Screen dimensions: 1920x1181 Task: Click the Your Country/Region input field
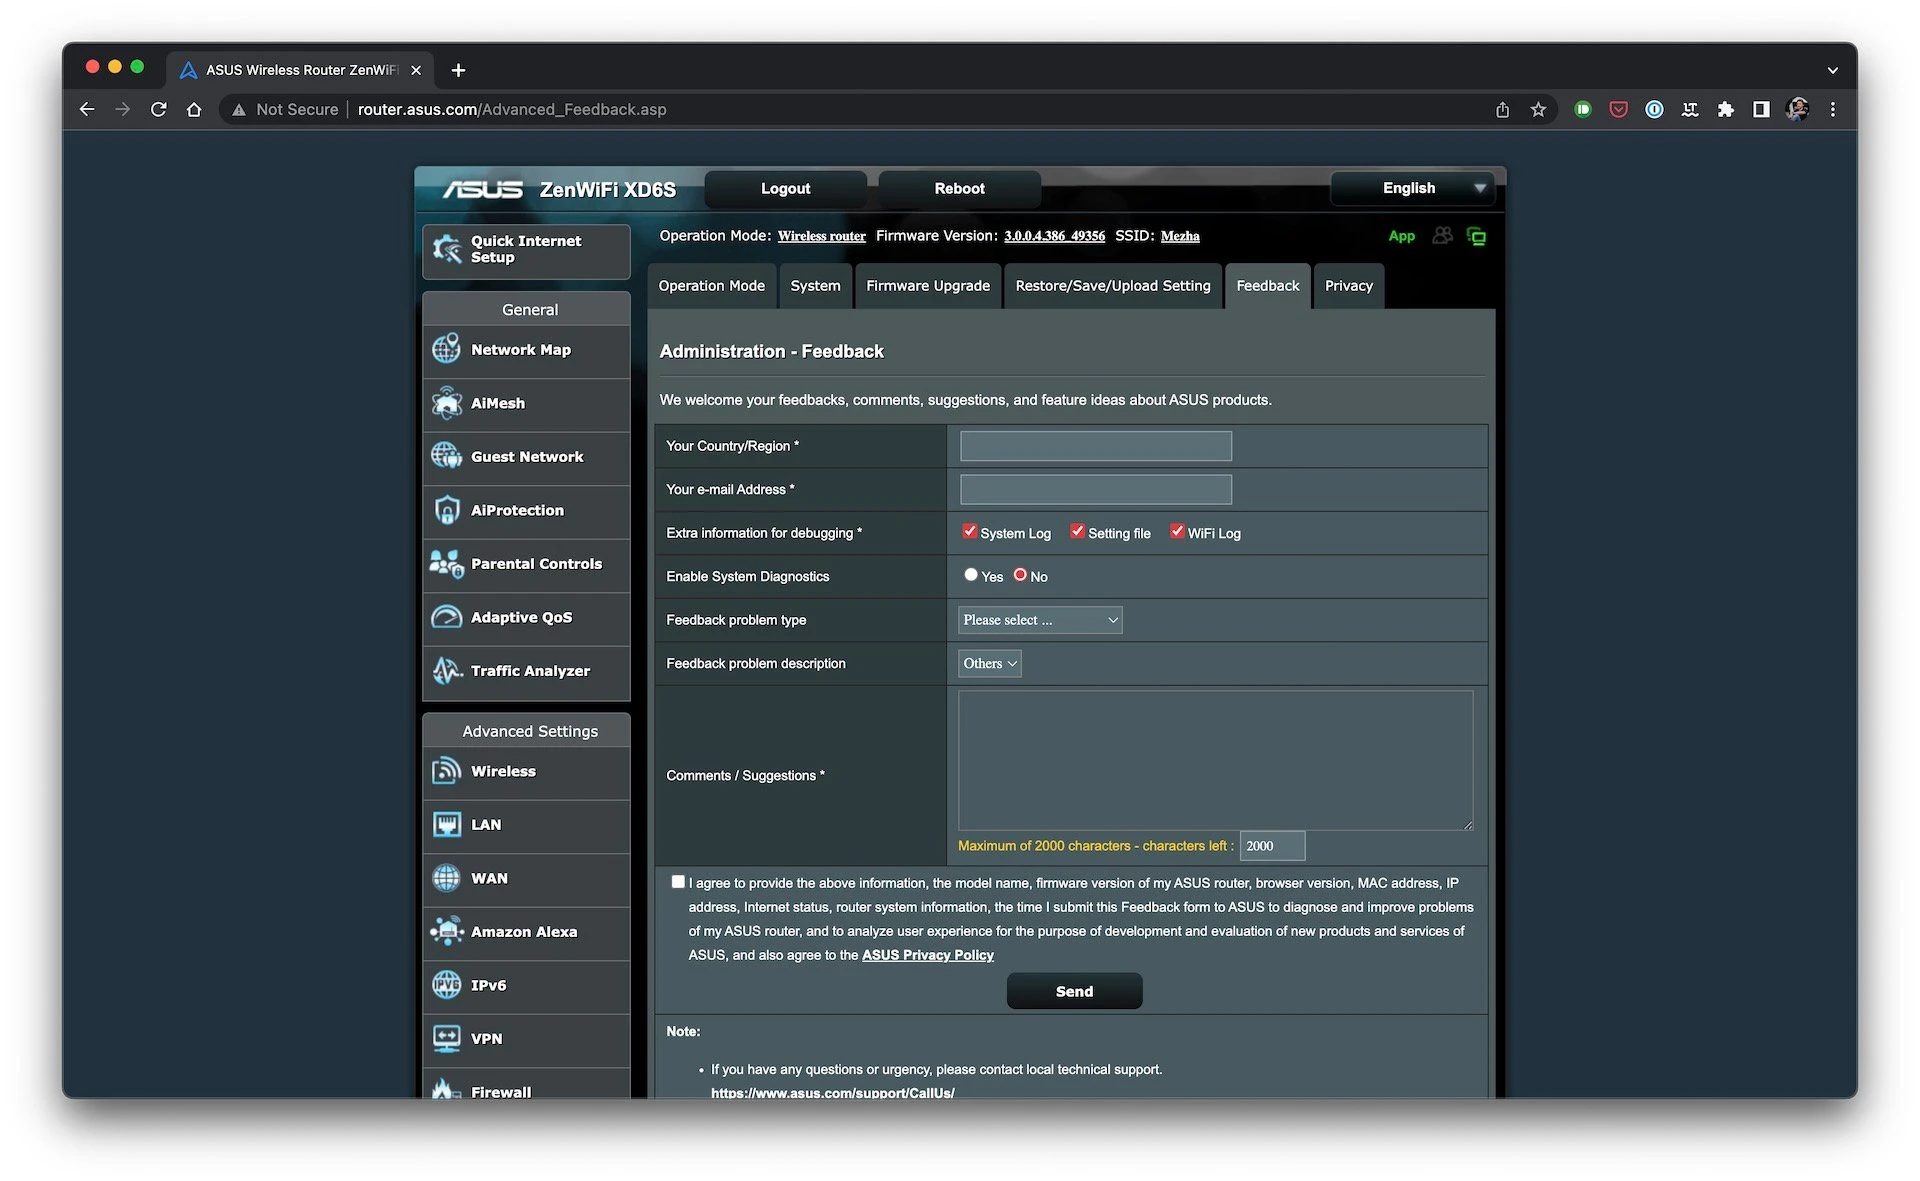click(1096, 446)
